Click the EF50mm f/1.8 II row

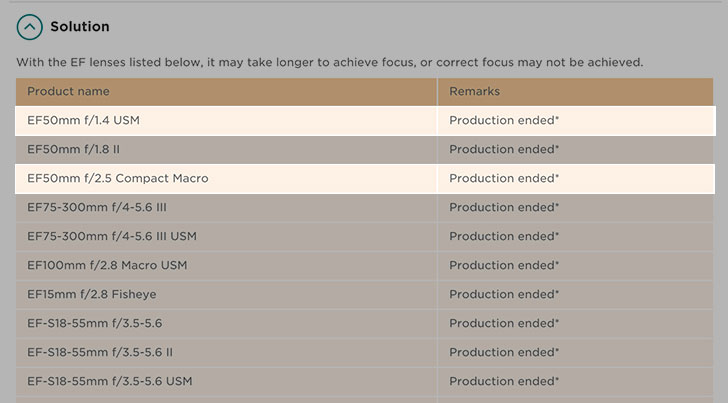(x=364, y=150)
